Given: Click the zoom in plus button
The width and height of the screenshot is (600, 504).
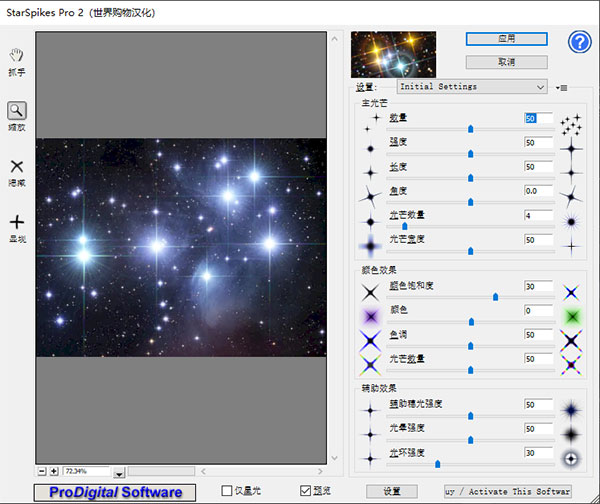Looking at the screenshot, I should pyautogui.click(x=54, y=470).
